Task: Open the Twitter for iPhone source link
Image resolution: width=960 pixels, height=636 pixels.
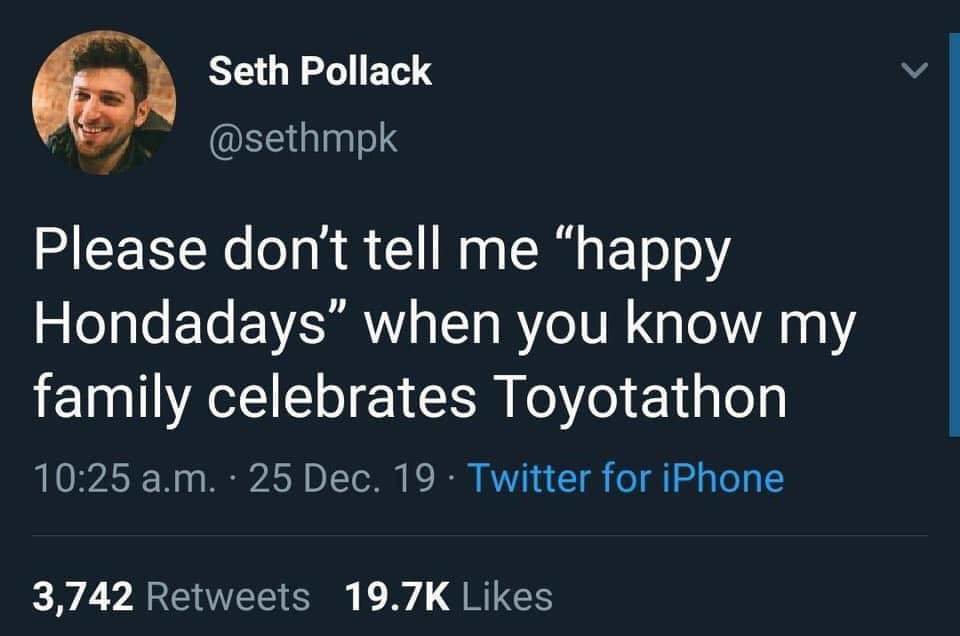Action: (x=626, y=478)
